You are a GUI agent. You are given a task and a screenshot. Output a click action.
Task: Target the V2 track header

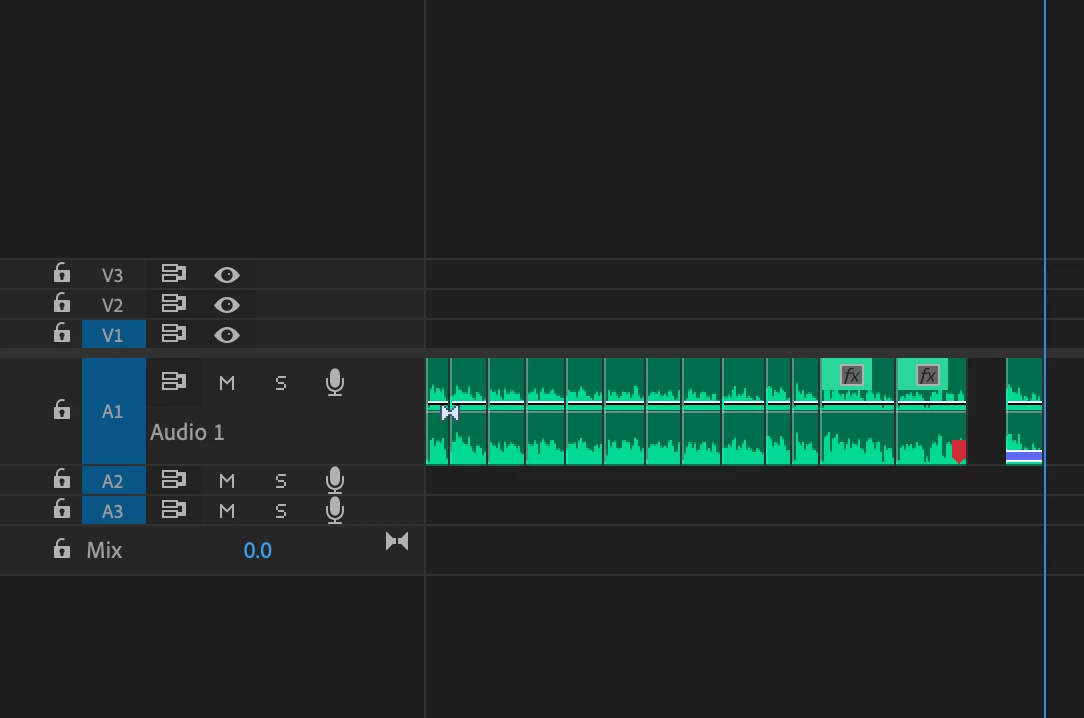[113, 305]
